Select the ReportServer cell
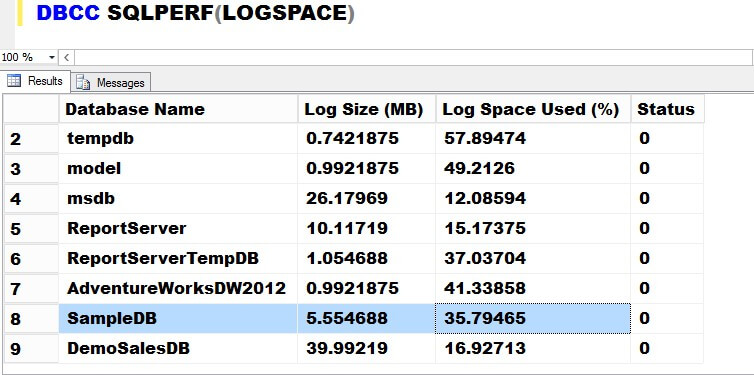 click(x=178, y=229)
